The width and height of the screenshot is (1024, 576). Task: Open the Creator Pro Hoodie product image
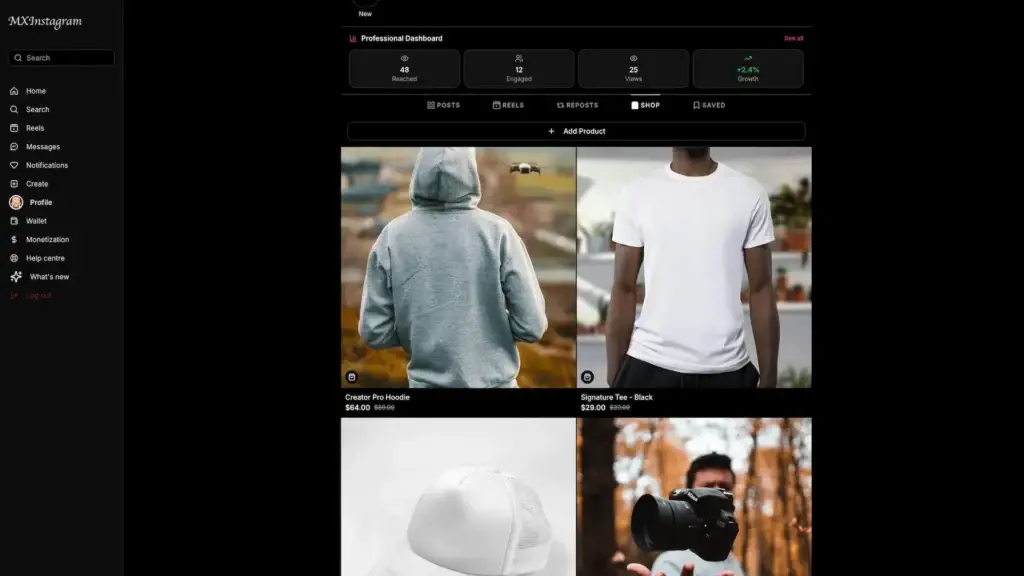(458, 267)
